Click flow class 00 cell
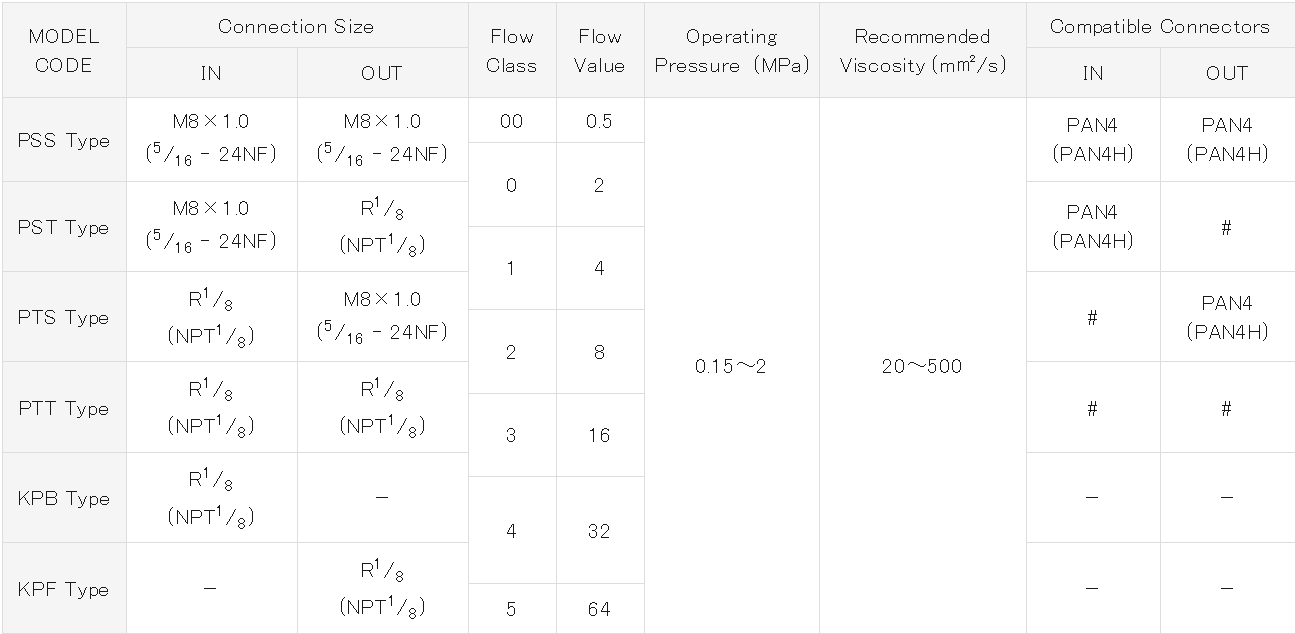This screenshot has height=634, width=1295. coord(512,121)
